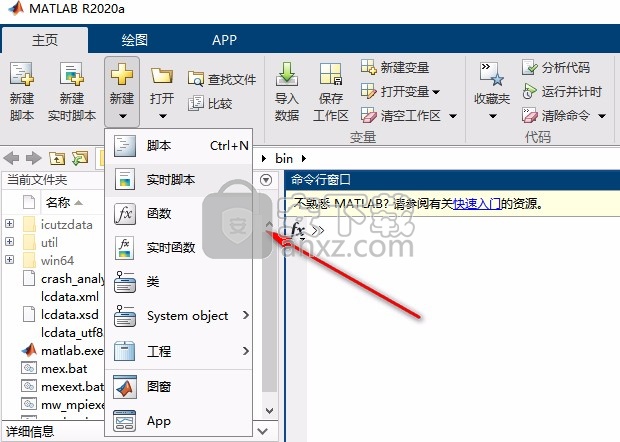Viewport: 620px width, 442px height.
Task: Open dropdown arrow beside 清除命令
Action: click(602, 116)
